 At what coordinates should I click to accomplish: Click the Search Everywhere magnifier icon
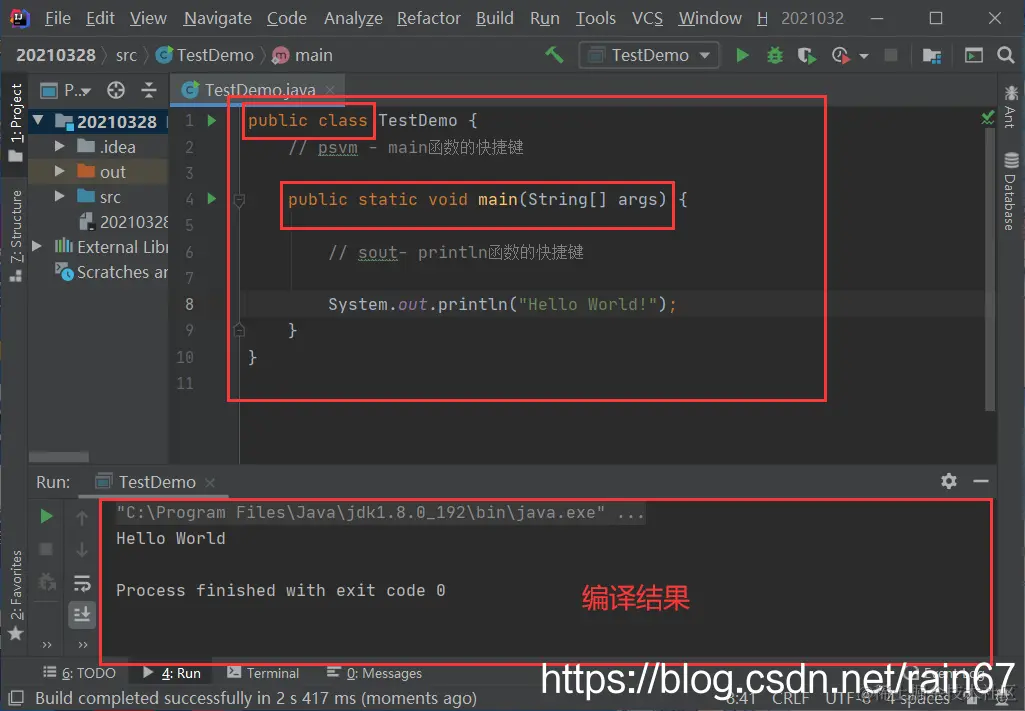coord(1006,55)
